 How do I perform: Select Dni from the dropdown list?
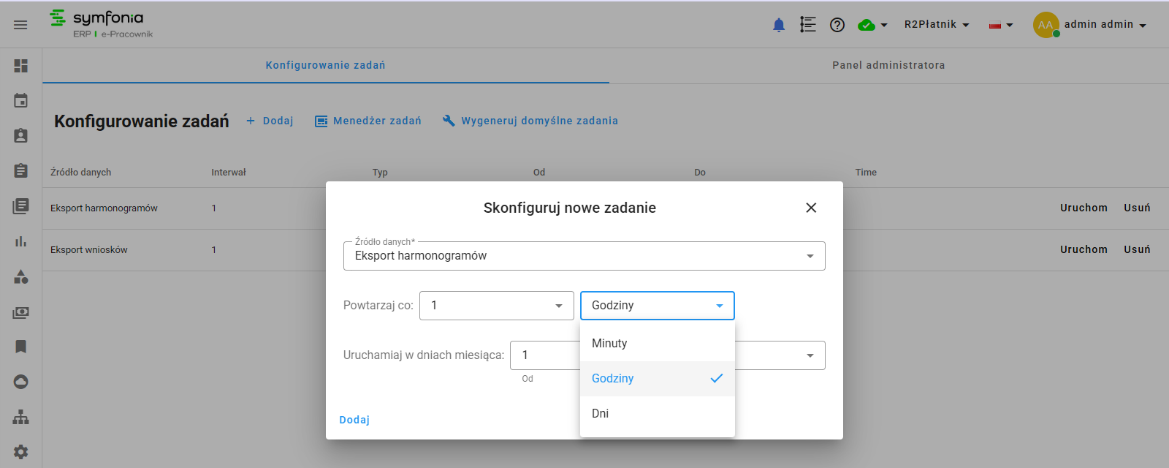tap(657, 413)
